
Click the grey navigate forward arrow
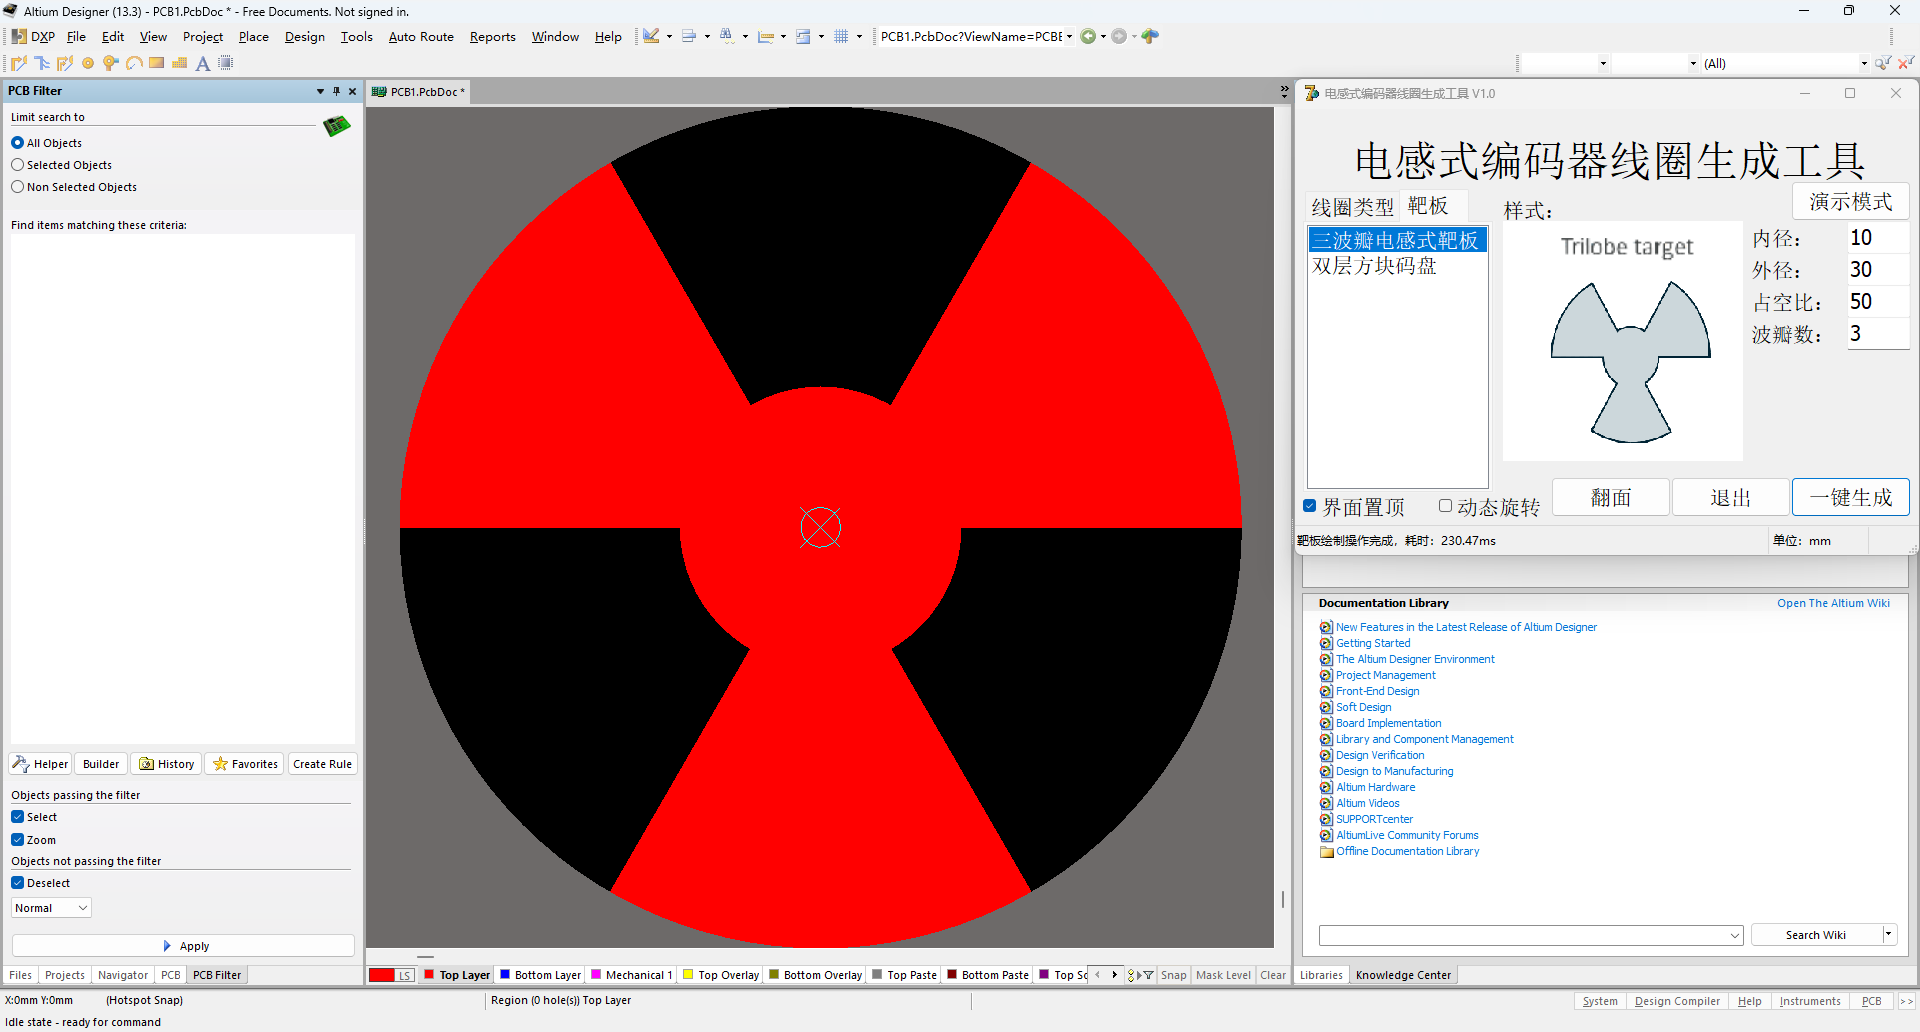tap(1119, 36)
